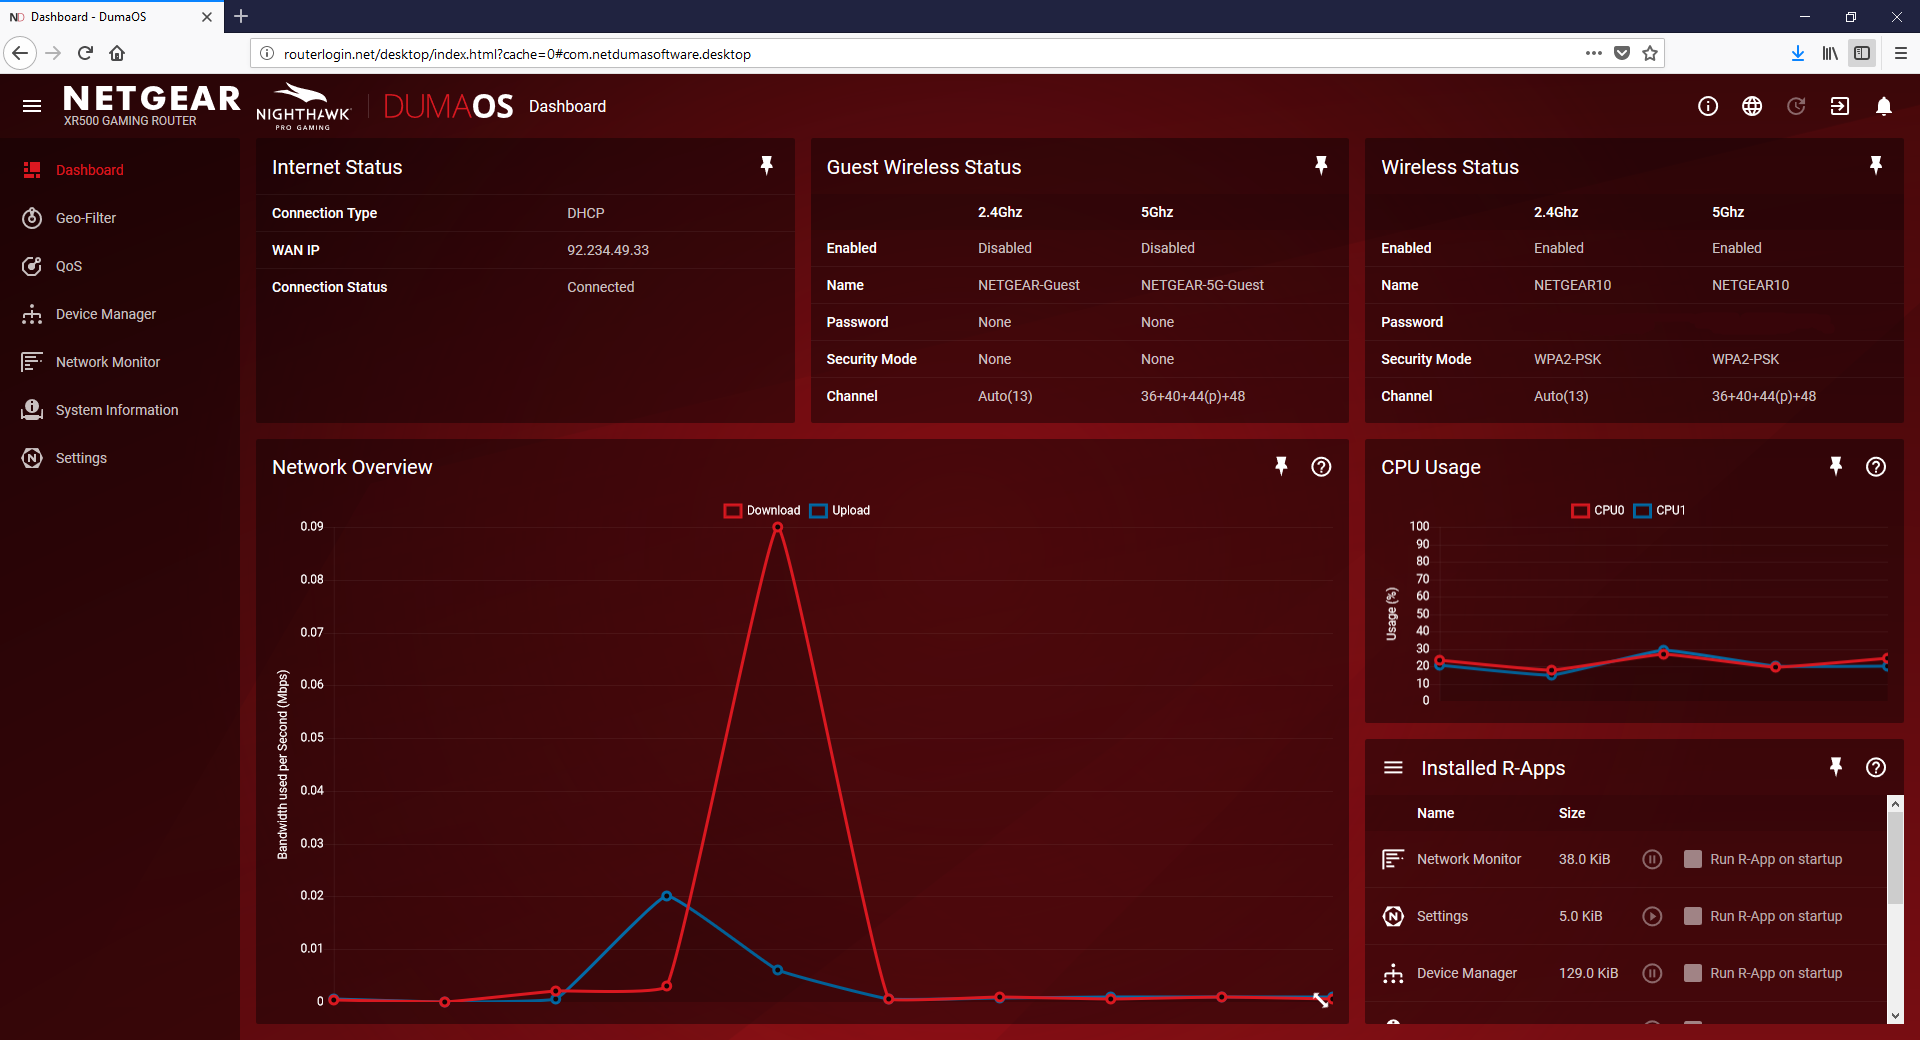Unpin the Network Overview panel
The width and height of the screenshot is (1920, 1040).
pyautogui.click(x=1281, y=466)
